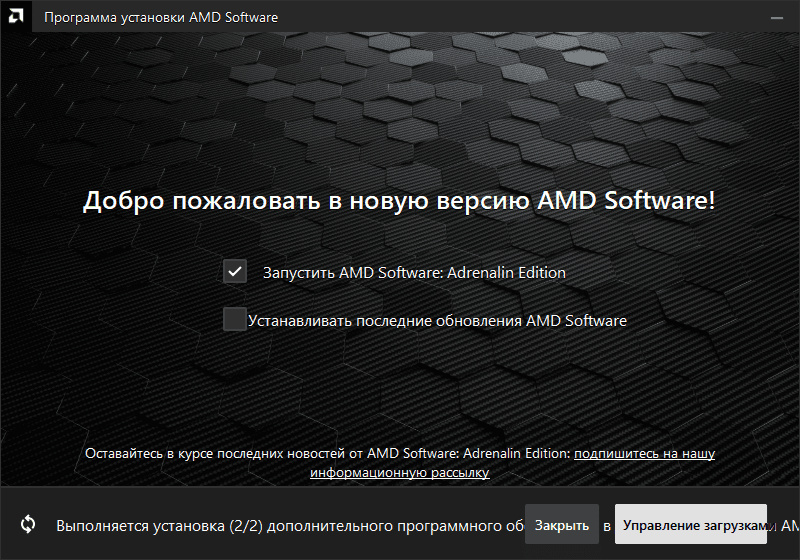This screenshot has width=800, height=560.
Task: Click the installation progress sync icon
Action: 28,524
